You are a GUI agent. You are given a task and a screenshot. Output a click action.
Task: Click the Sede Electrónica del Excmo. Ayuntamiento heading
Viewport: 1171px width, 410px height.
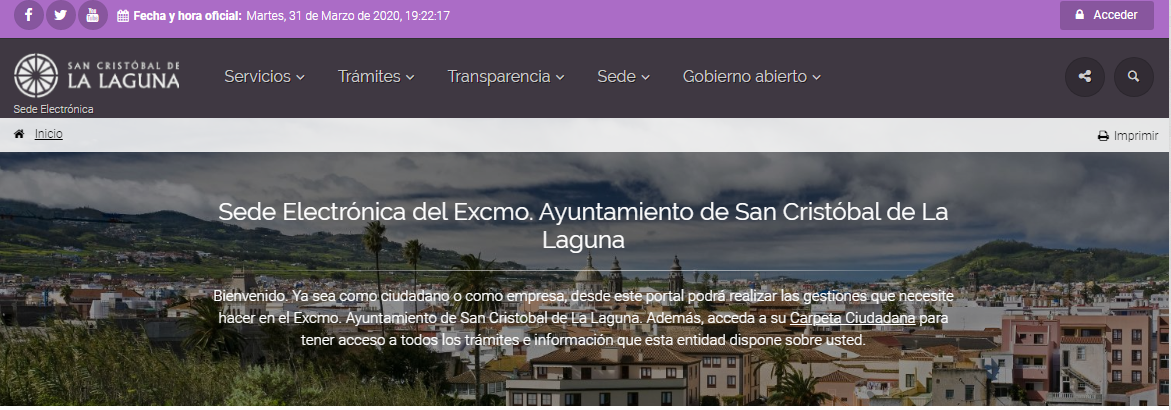pos(583,226)
